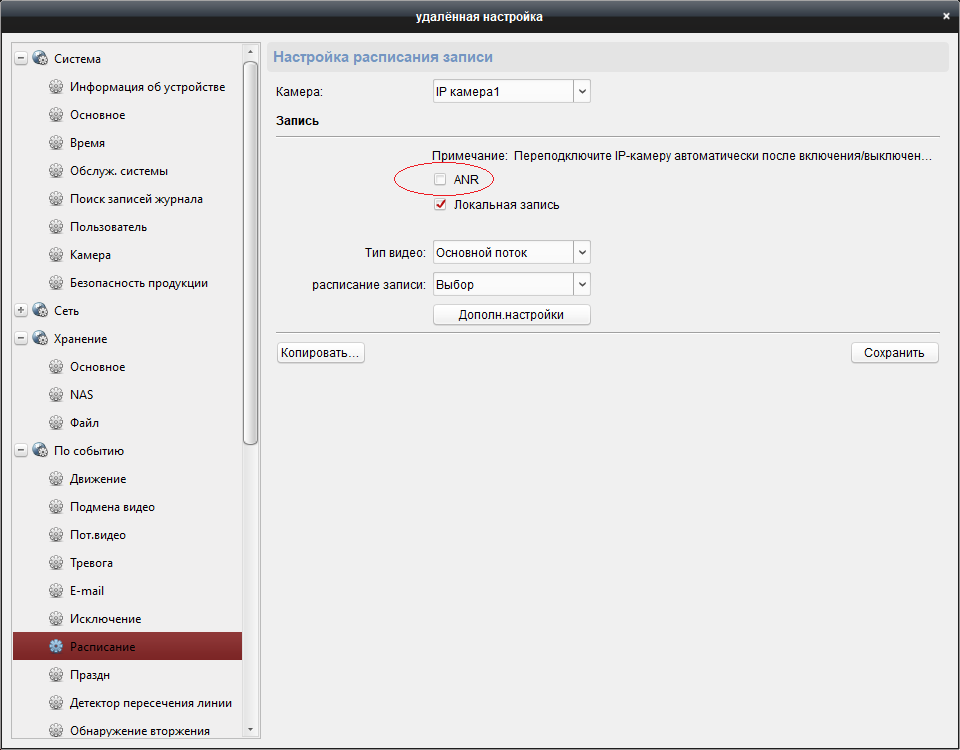The height and width of the screenshot is (750, 960).
Task: Click the gear icon next to NAS
Action: pos(56,395)
